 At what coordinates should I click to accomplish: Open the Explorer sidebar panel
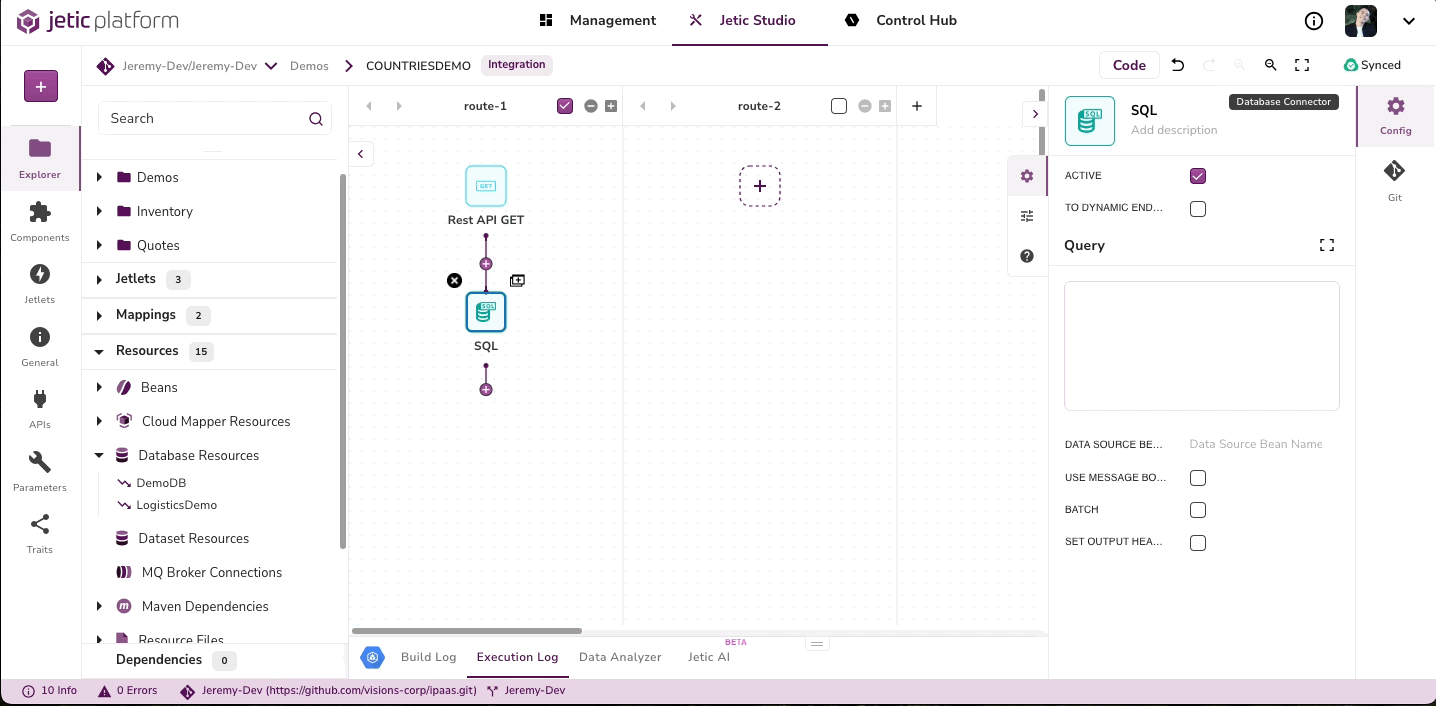point(40,158)
